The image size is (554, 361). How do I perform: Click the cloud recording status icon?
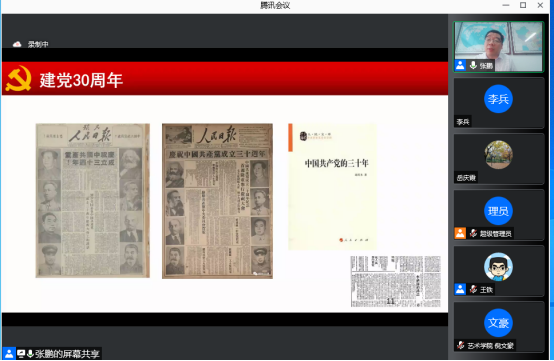click(17, 44)
